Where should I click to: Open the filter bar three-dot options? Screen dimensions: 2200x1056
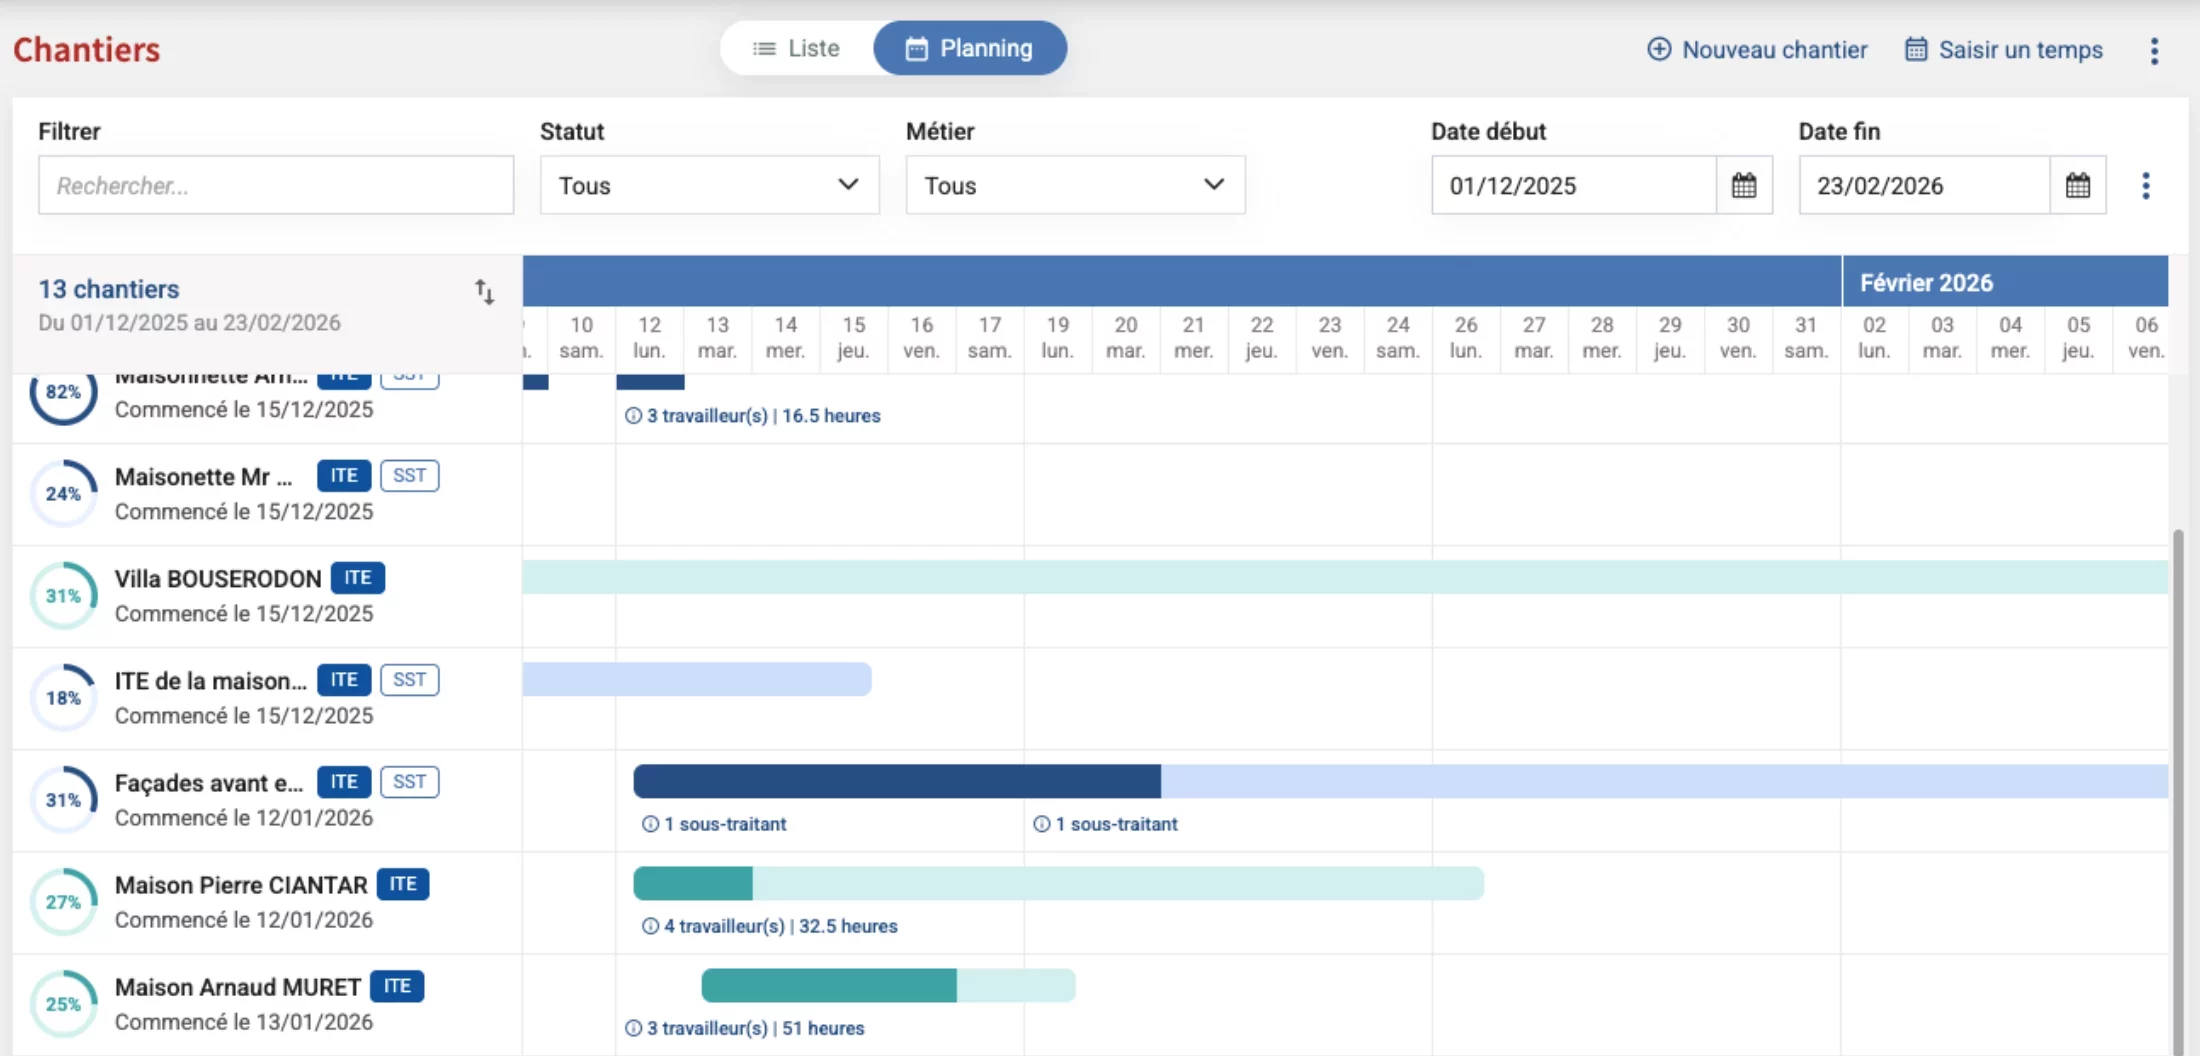point(2145,185)
